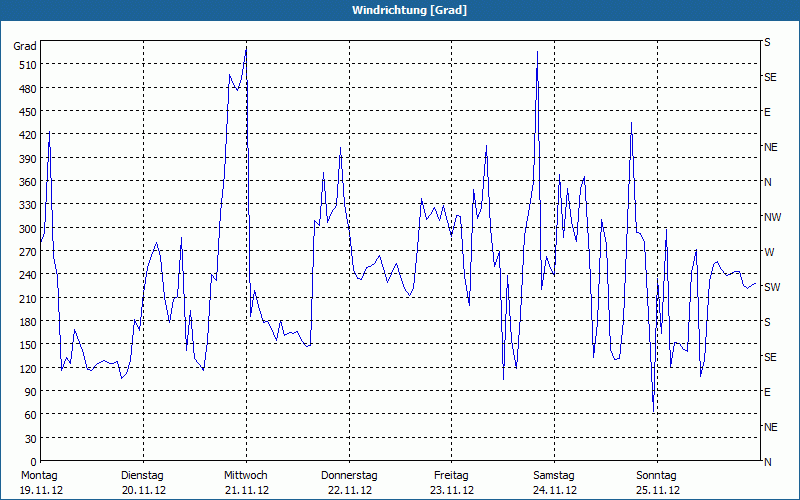Click the Freitag day label
800x500 pixels.
point(452,476)
